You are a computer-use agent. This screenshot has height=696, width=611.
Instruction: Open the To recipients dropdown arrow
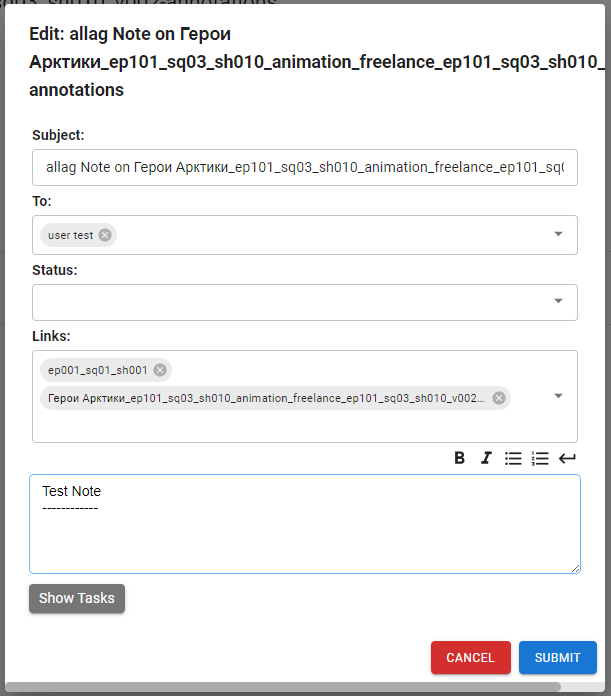(558, 234)
